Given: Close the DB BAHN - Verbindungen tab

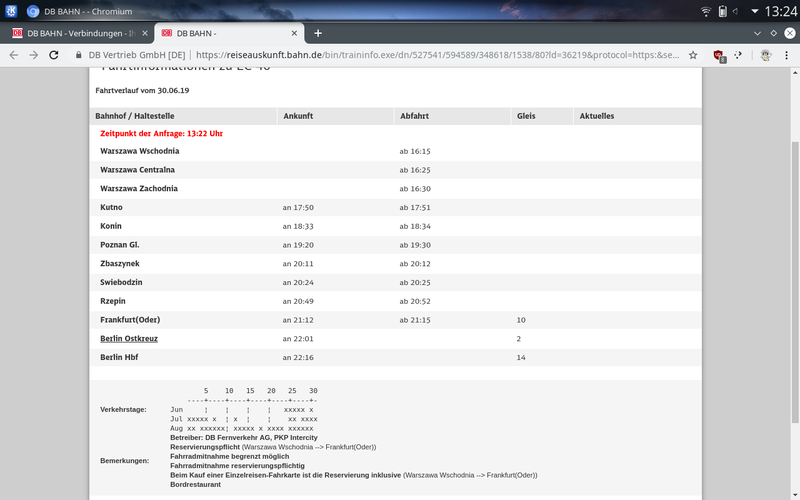Looking at the screenshot, I should [145, 33].
